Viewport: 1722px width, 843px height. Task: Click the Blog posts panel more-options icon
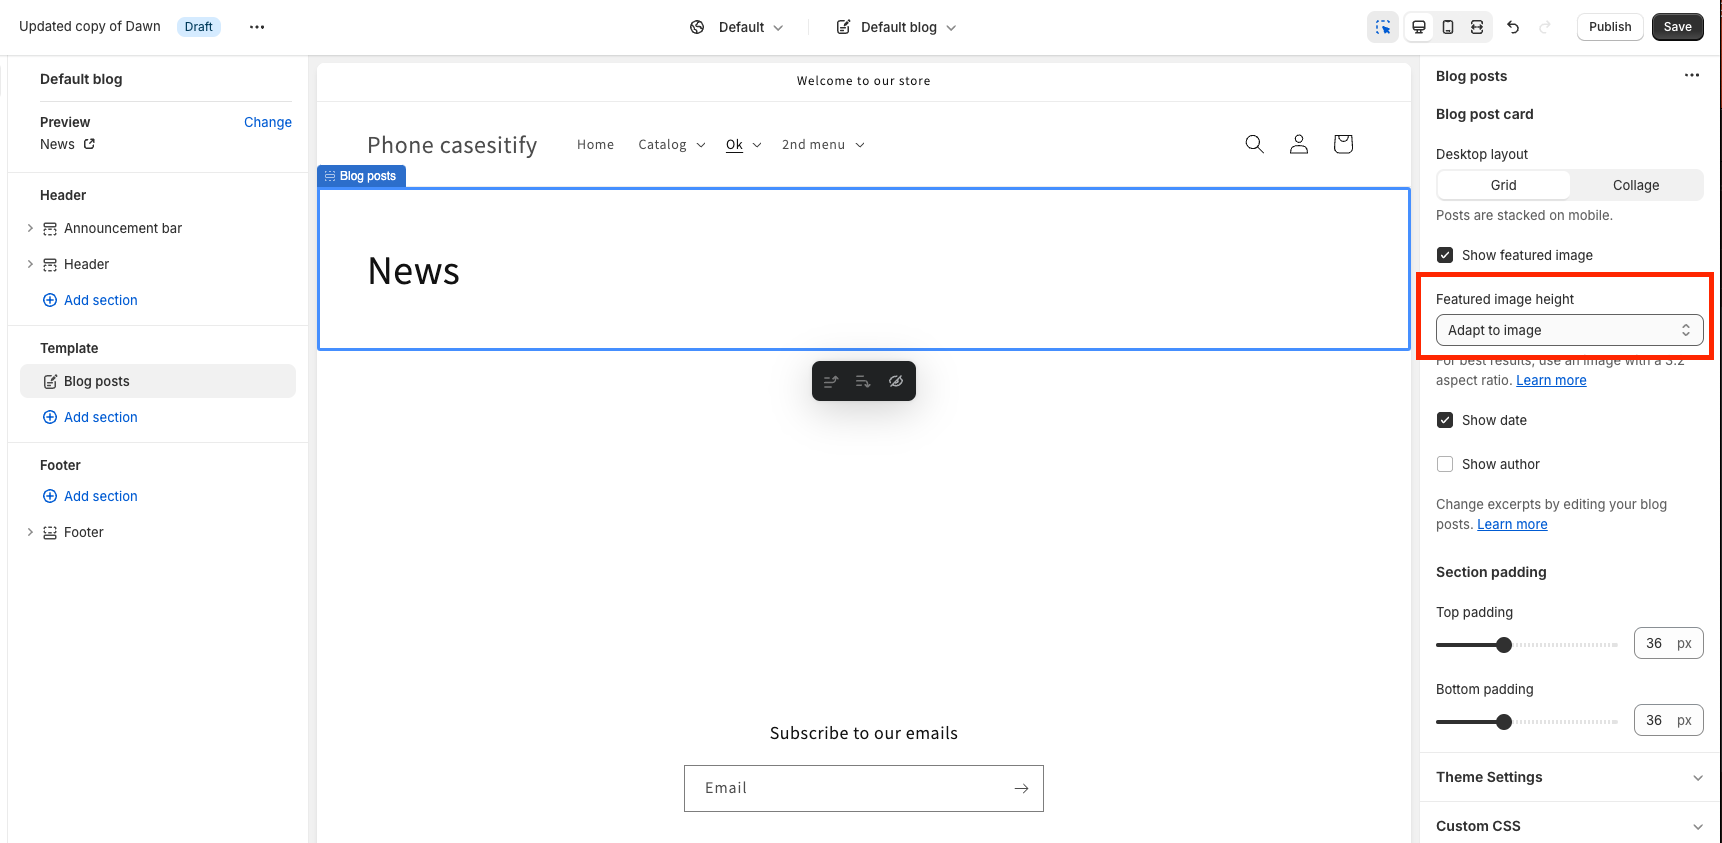click(x=1691, y=76)
